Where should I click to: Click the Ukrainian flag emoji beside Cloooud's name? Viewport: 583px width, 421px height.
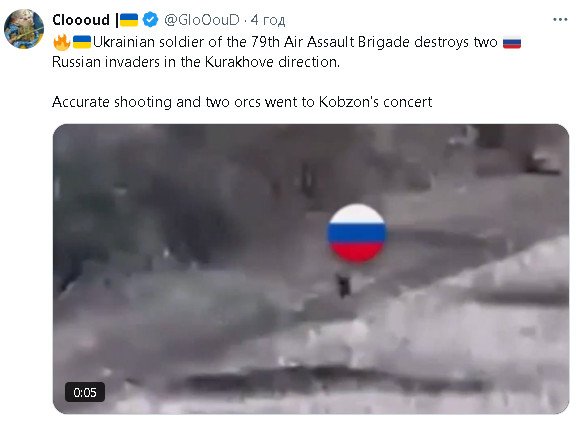pyautogui.click(x=129, y=20)
